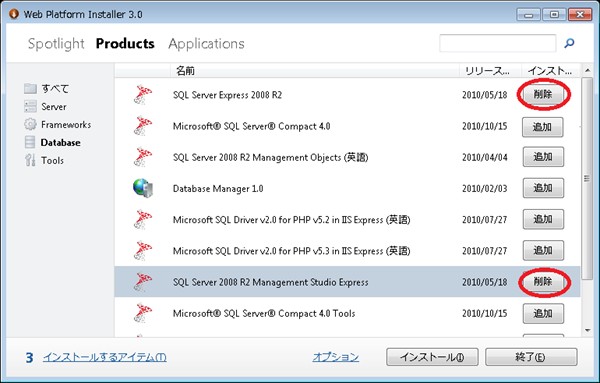Click the Management Studio Express row icon
The image size is (600, 383).
pyautogui.click(x=143, y=282)
